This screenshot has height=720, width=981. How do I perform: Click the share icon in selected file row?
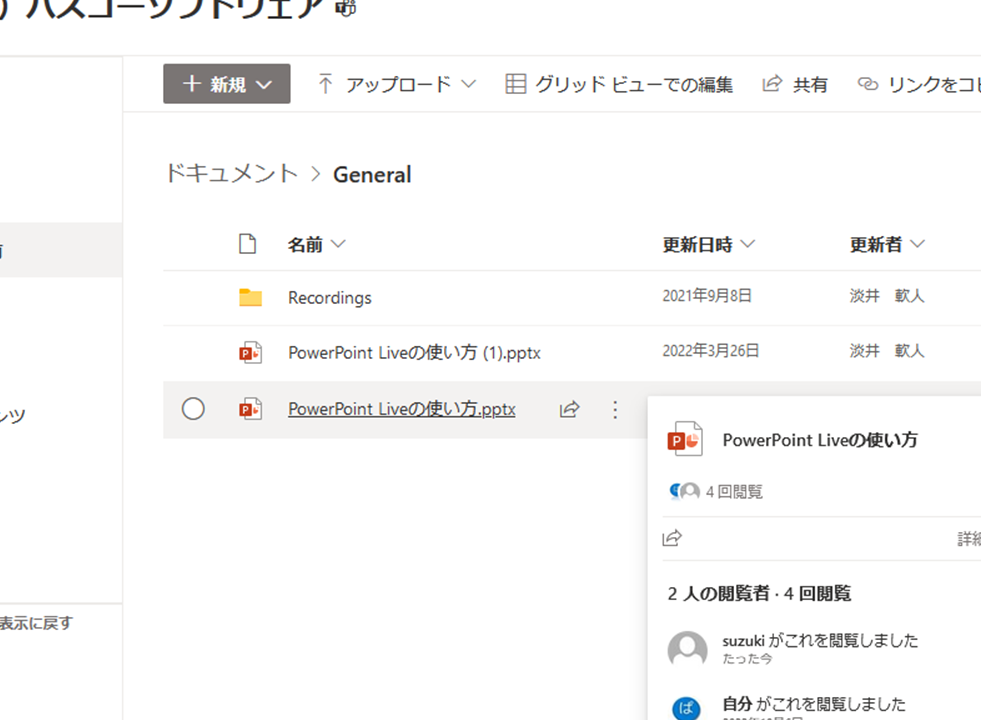point(569,409)
